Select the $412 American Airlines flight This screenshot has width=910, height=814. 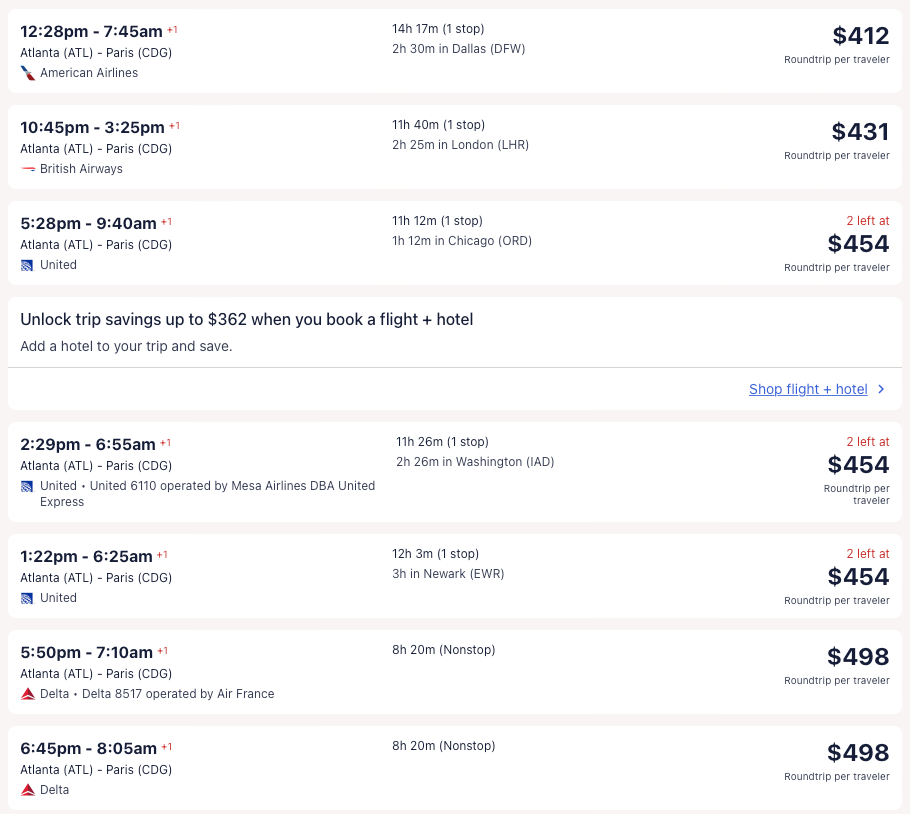click(455, 51)
